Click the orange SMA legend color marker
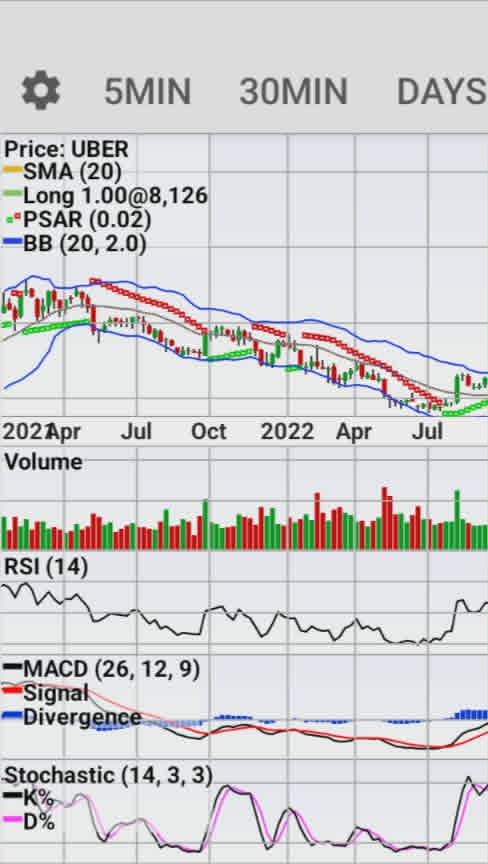The image size is (488, 864). click(x=13, y=170)
